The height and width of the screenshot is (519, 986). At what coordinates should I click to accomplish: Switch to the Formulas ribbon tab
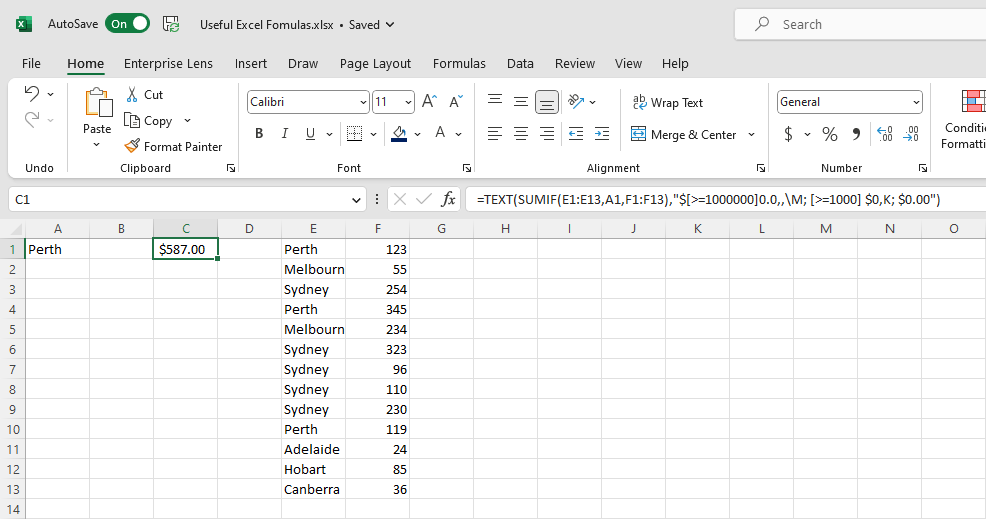coord(459,63)
